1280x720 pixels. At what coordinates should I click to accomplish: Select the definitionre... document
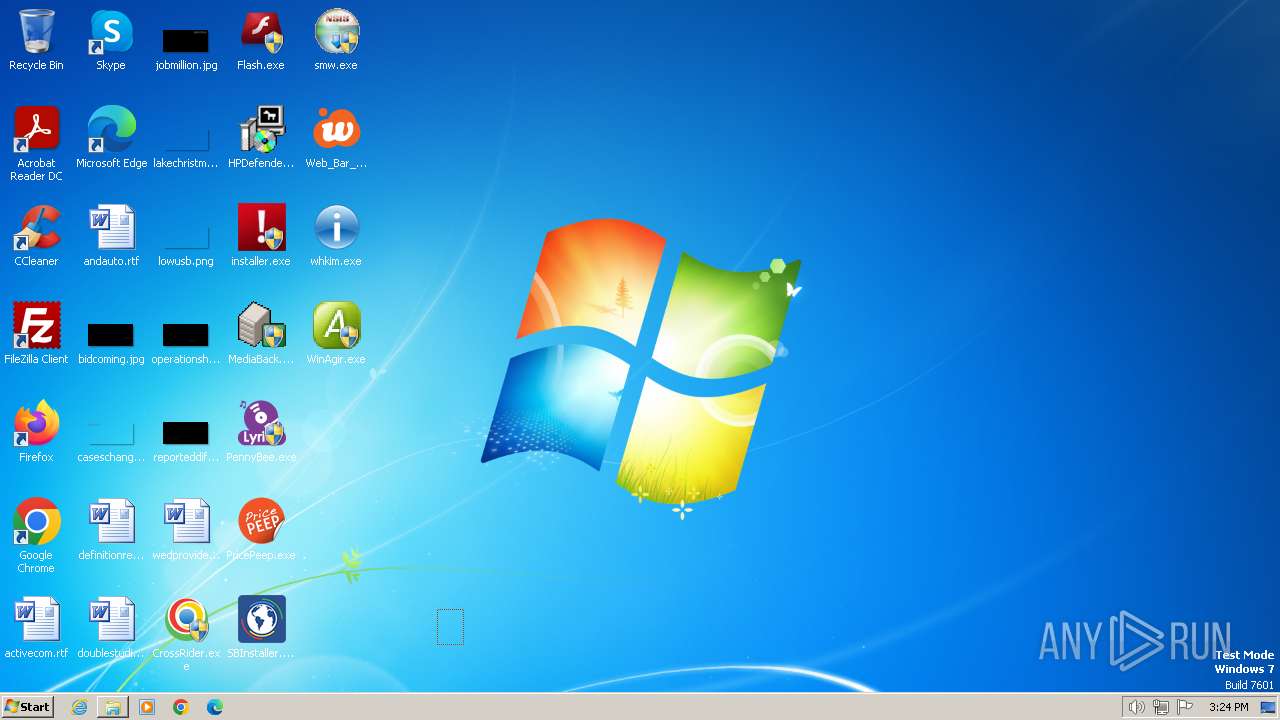tap(111, 530)
